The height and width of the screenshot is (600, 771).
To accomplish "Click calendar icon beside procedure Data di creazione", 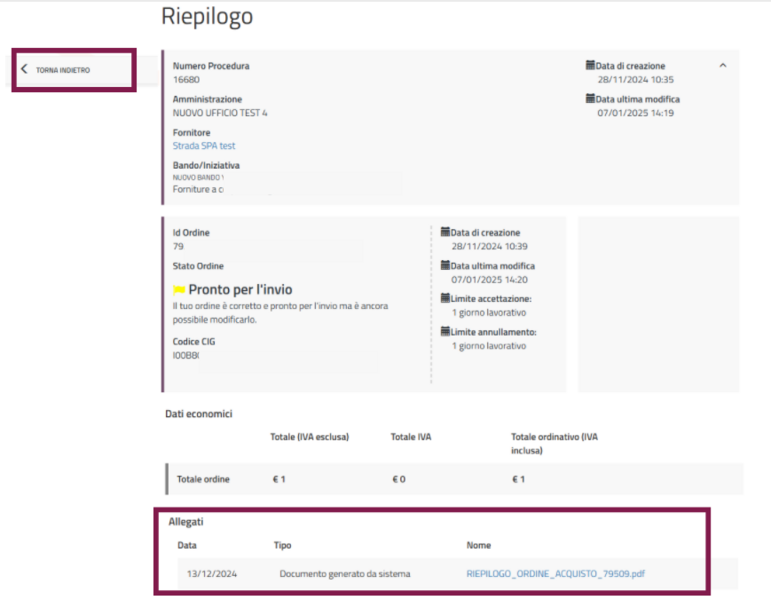I will (x=590, y=66).
